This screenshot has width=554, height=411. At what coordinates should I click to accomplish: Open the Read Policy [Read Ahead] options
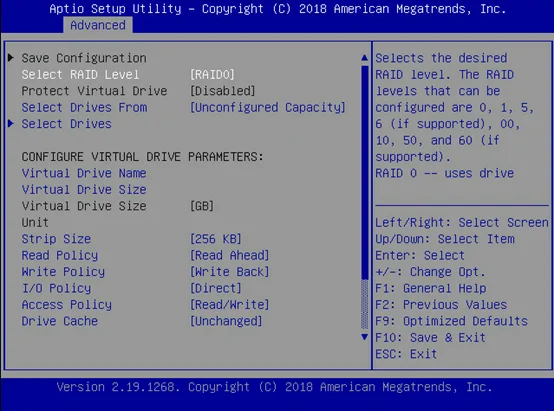(230, 256)
